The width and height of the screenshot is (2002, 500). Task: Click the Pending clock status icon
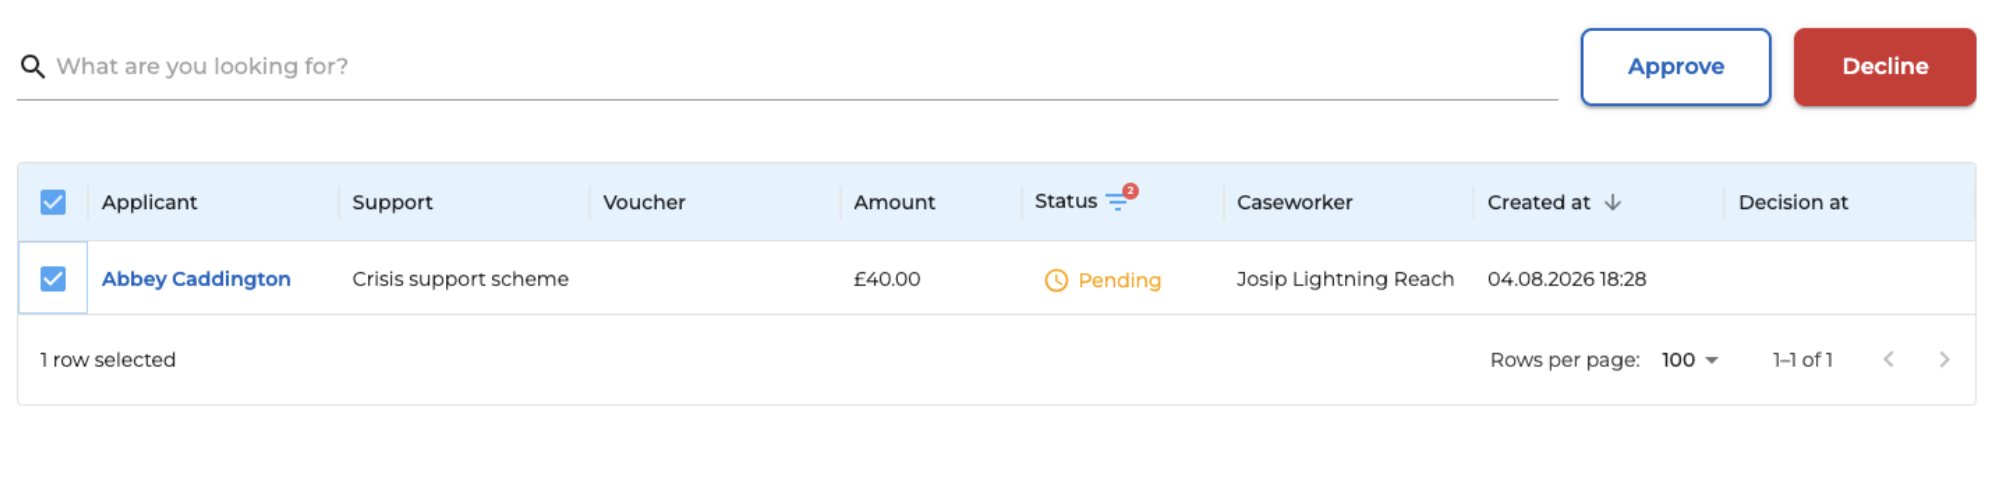click(x=1056, y=281)
